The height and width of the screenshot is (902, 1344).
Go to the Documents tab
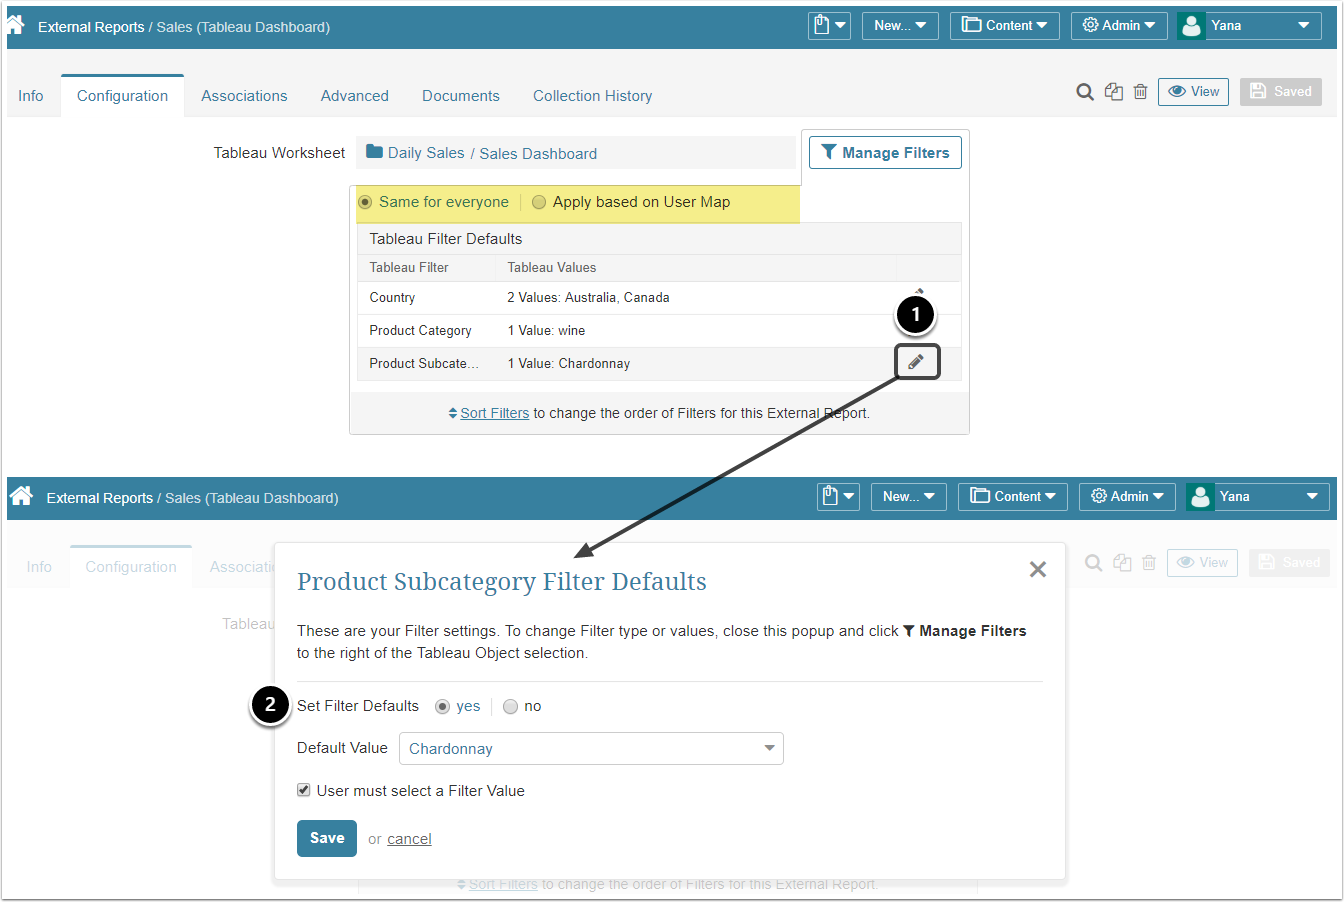(x=461, y=96)
